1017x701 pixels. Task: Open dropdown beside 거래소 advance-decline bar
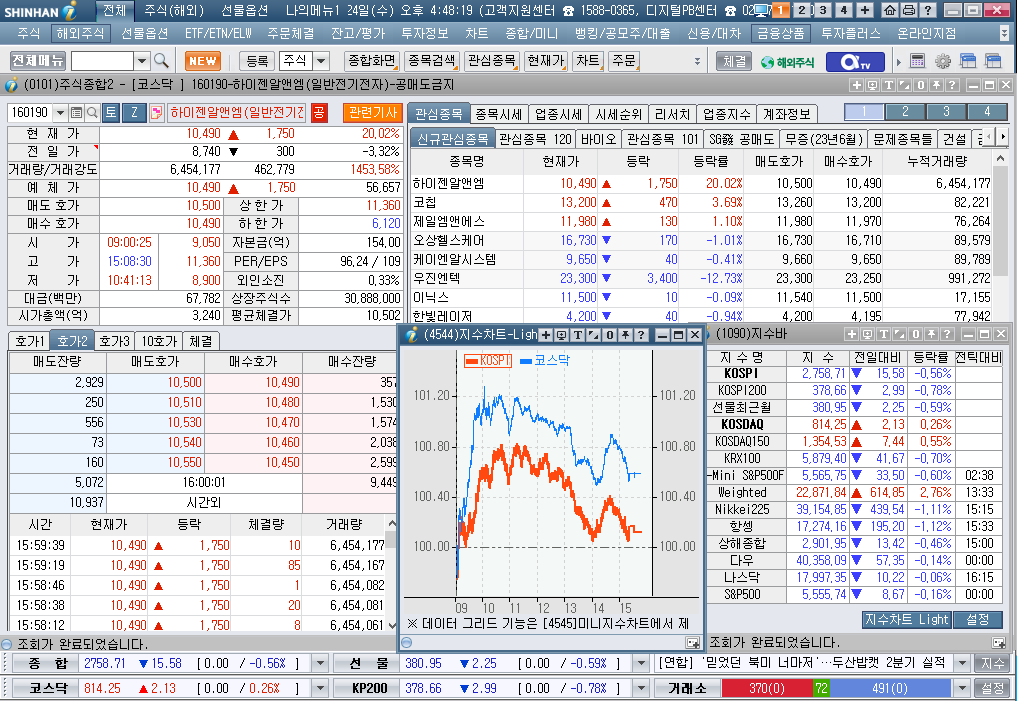pyautogui.click(x=963, y=688)
